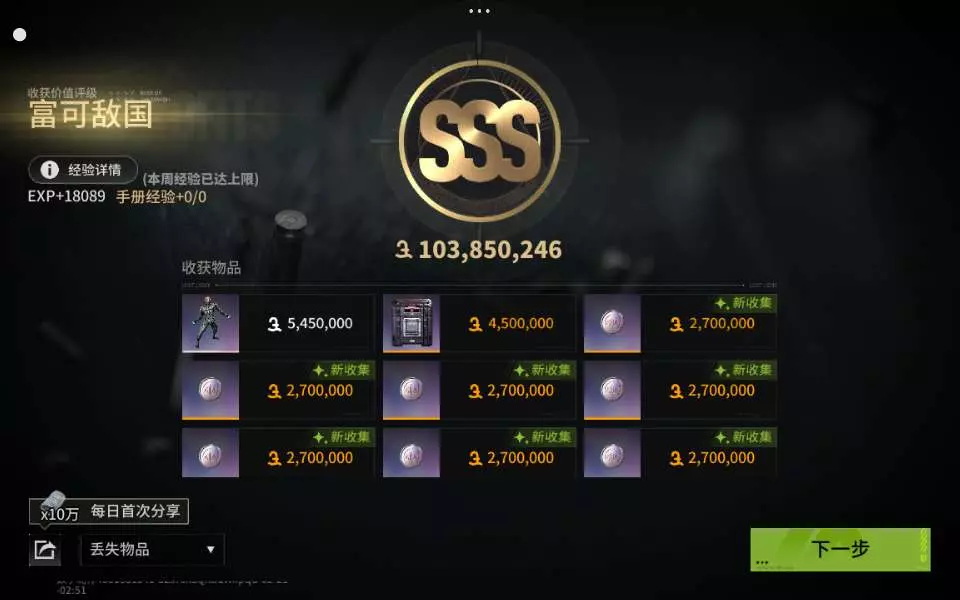Open the info icon beside 经验详情
This screenshot has width=960, height=600.
[49, 170]
